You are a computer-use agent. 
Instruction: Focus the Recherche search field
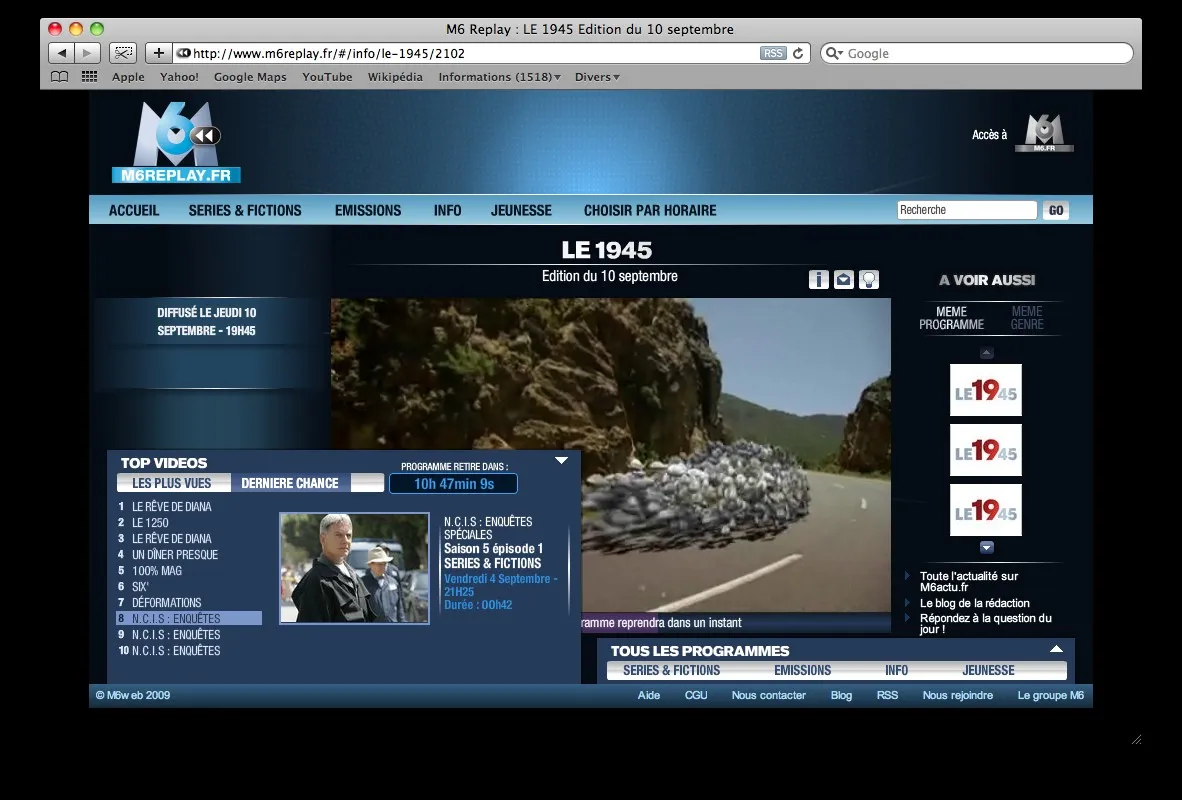(967, 210)
